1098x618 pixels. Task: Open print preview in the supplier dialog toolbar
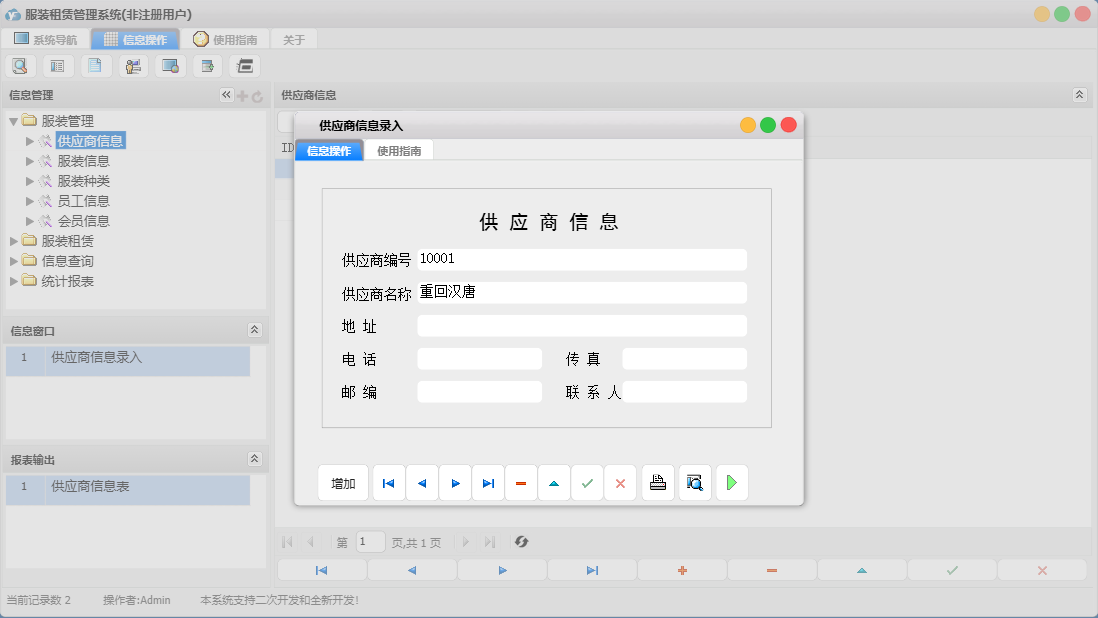pyautogui.click(x=695, y=483)
